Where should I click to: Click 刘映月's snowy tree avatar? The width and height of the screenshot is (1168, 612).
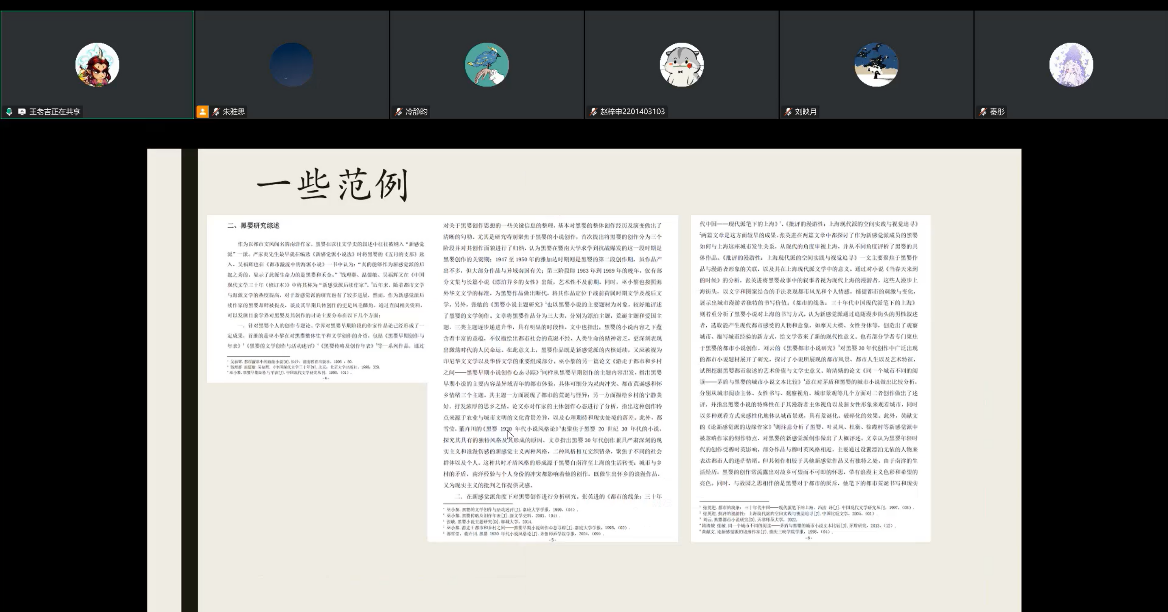[876, 65]
